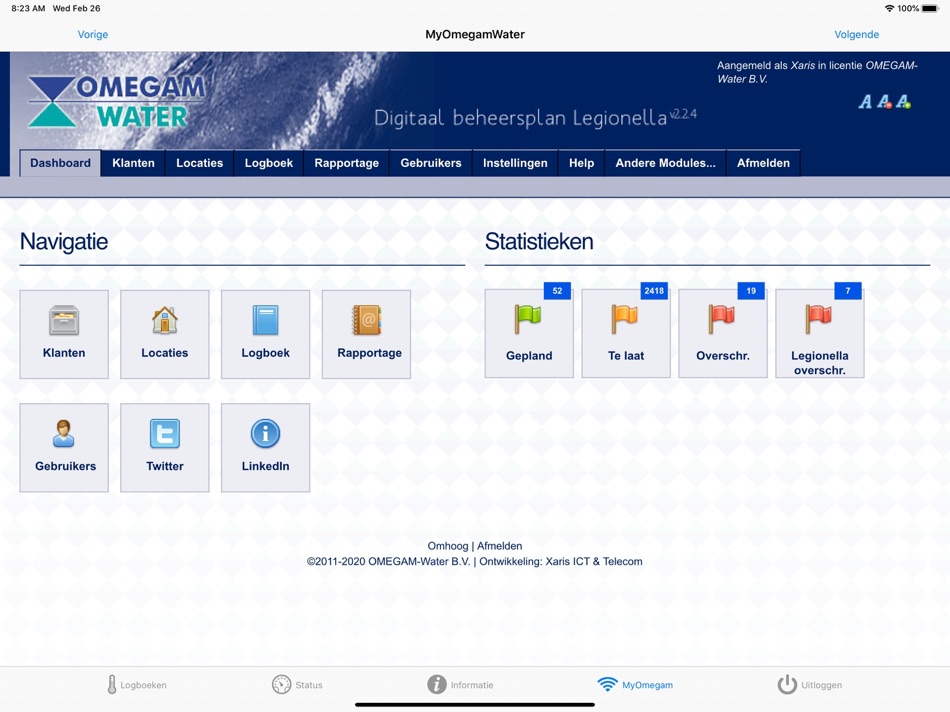Click the MyOmegamWater title
This screenshot has height=712, width=950.
pyautogui.click(x=475, y=35)
